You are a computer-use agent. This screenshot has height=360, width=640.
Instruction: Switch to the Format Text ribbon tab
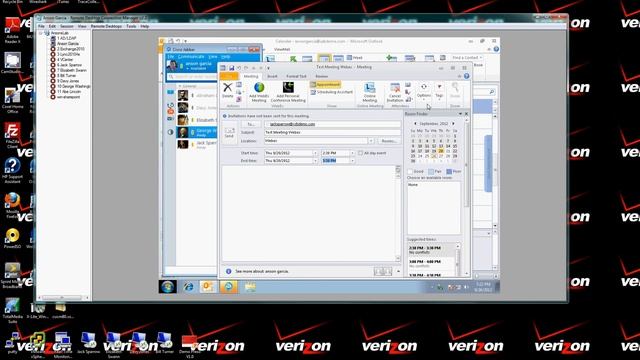coord(296,76)
